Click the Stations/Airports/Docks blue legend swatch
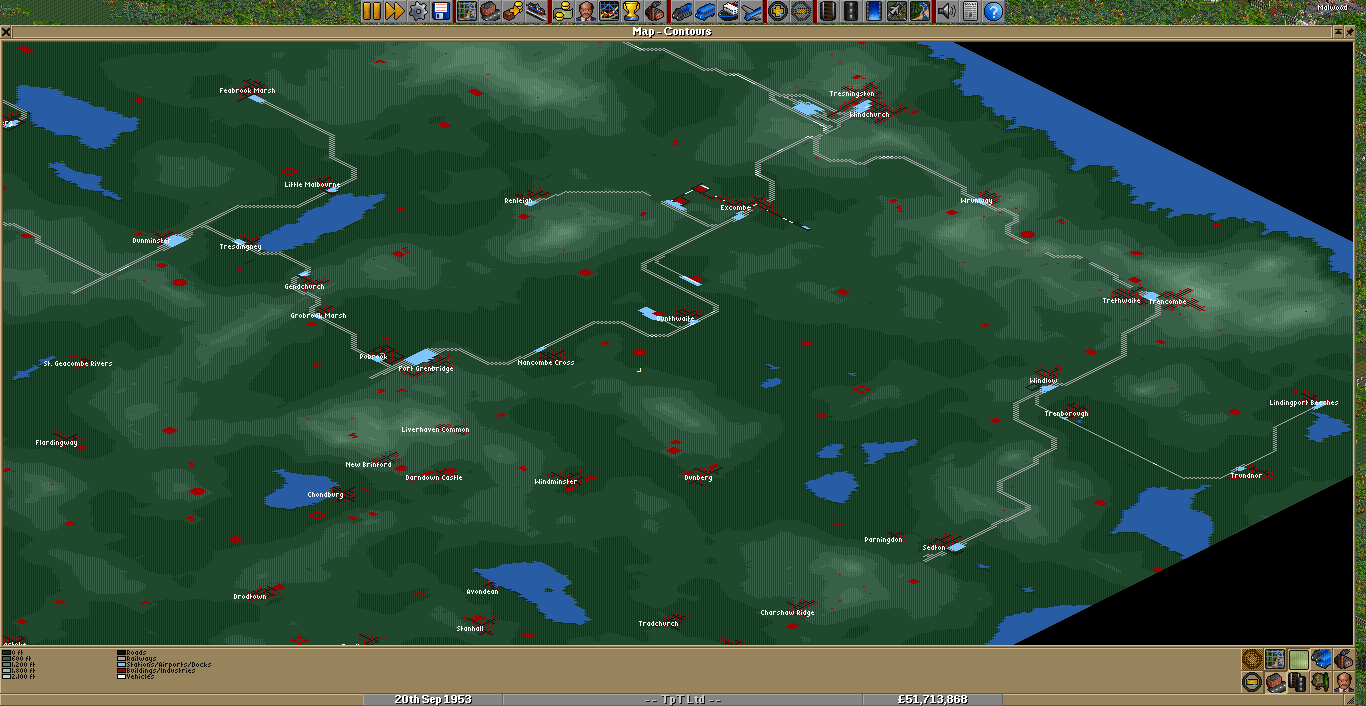The width and height of the screenshot is (1366, 706). click(122, 664)
